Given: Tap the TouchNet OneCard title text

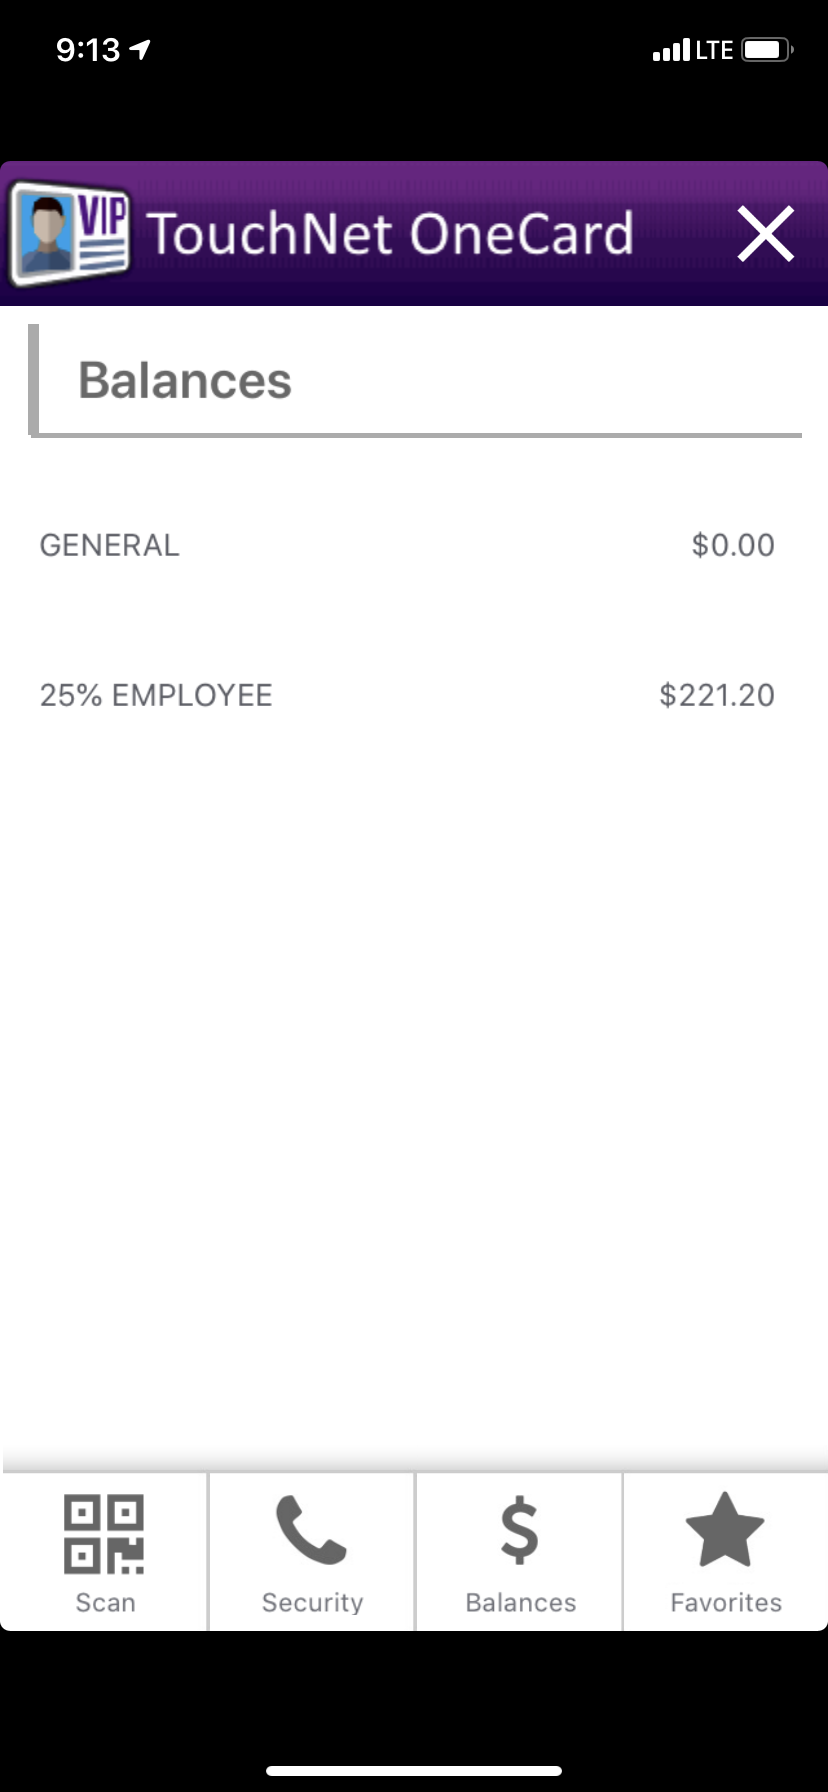Looking at the screenshot, I should click(390, 234).
